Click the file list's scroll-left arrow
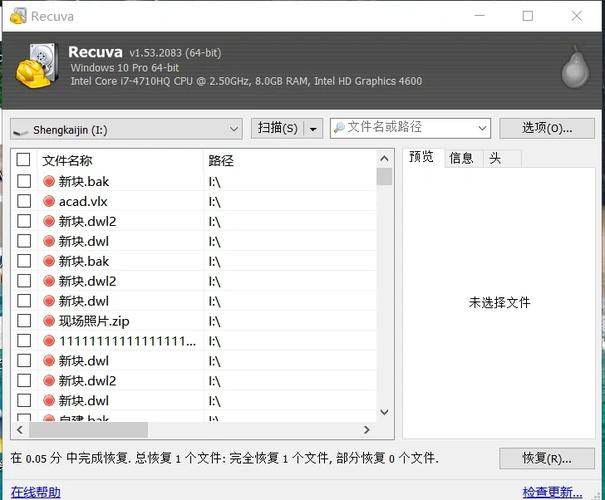This screenshot has height=500, width=605. (20, 429)
